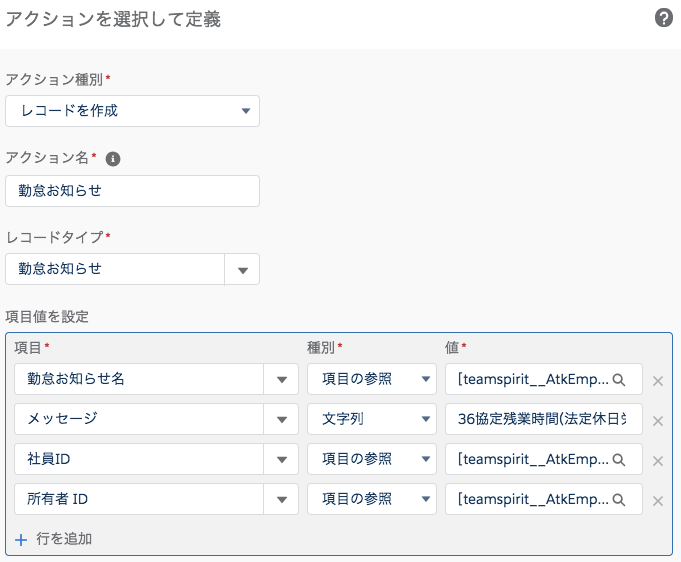Viewport: 681px width, 562px height.
Task: Change 種別 for the 社員ID row
Action: (x=372, y=459)
